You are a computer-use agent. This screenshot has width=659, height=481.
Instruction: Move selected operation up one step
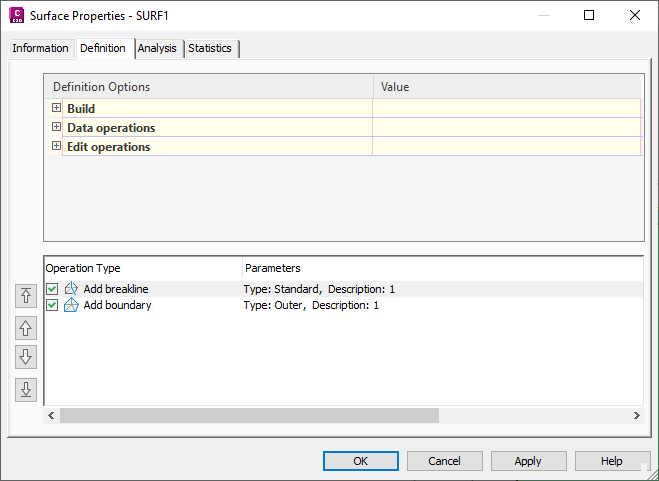pos(26,328)
